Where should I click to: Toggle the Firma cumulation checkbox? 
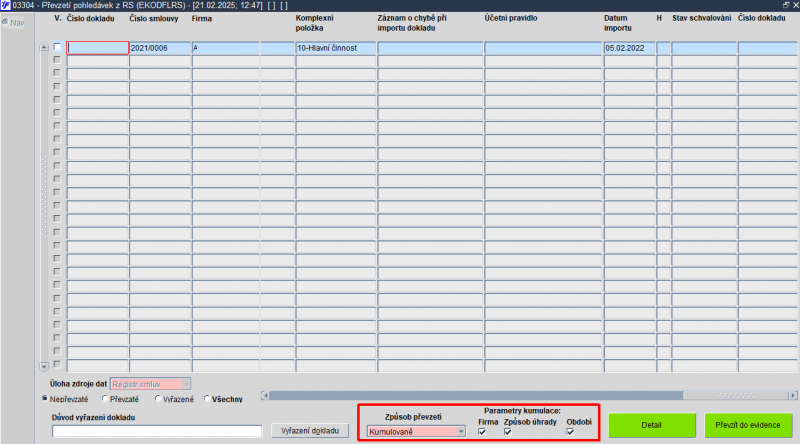click(x=482, y=432)
